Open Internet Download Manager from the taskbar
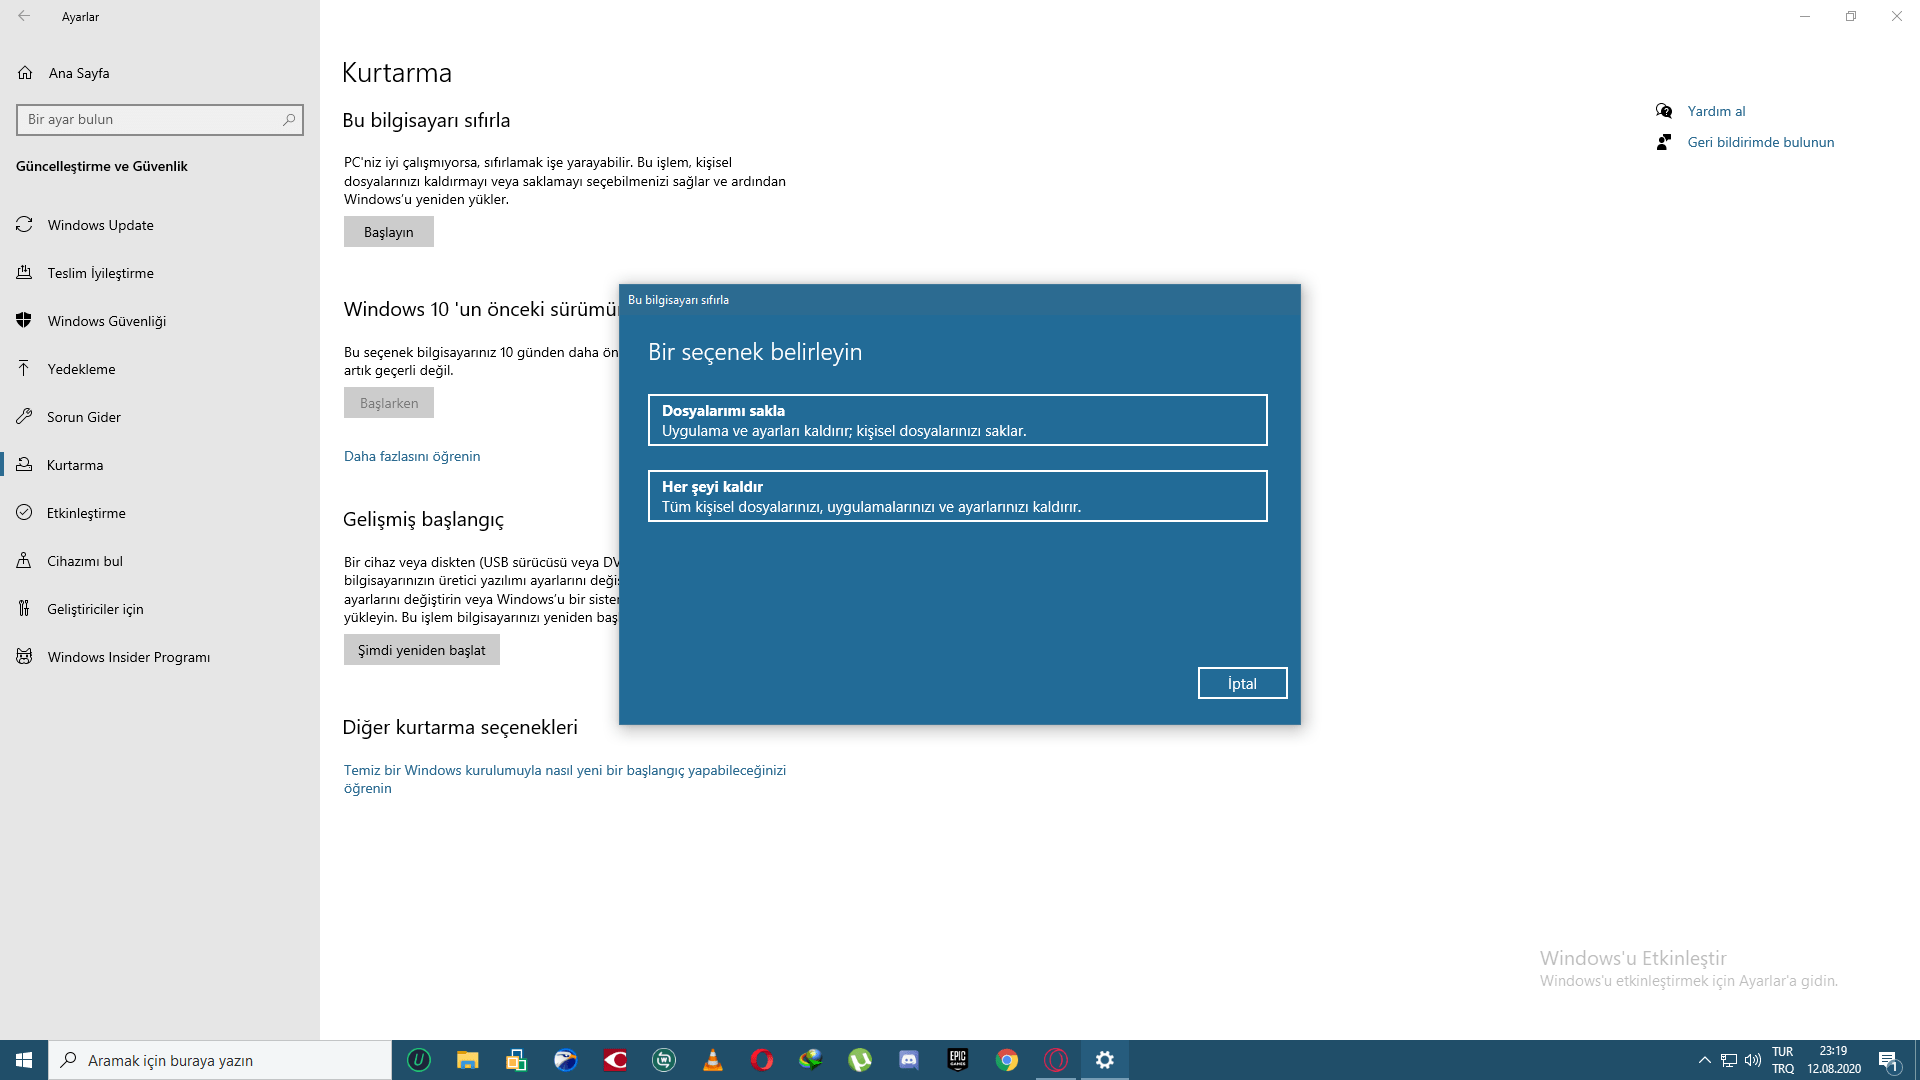Image resolution: width=1920 pixels, height=1080 pixels. pyautogui.click(x=810, y=1059)
